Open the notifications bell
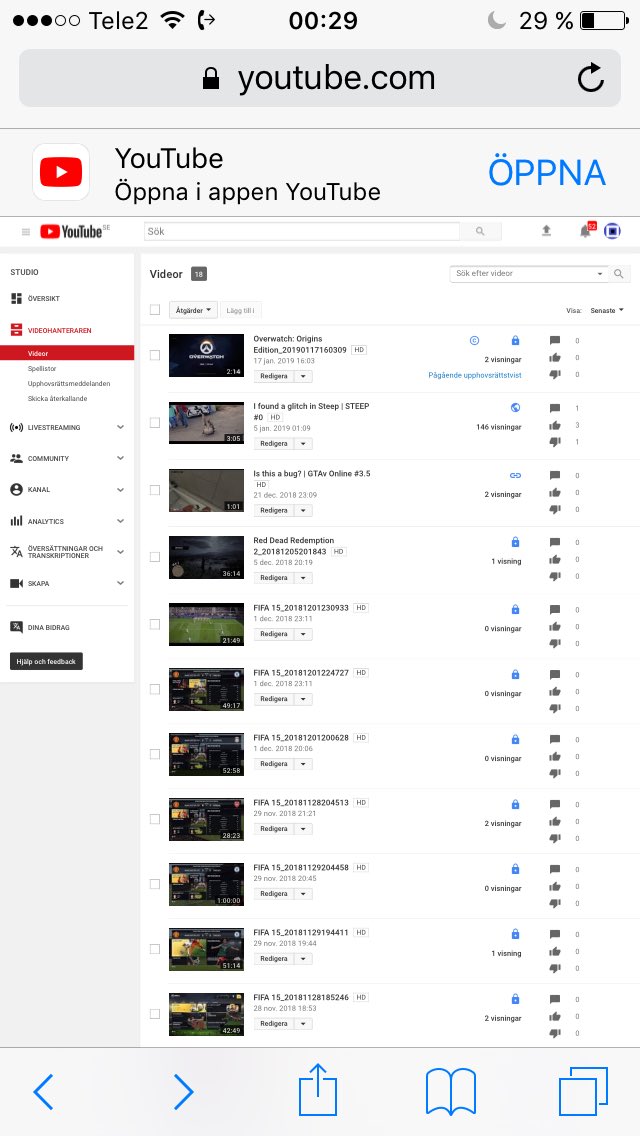Viewport: 640px width, 1136px height. (586, 231)
